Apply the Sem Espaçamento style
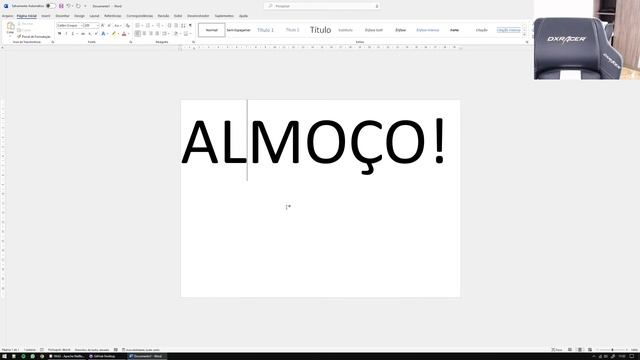Viewport: 640px width, 360px height. 238,30
